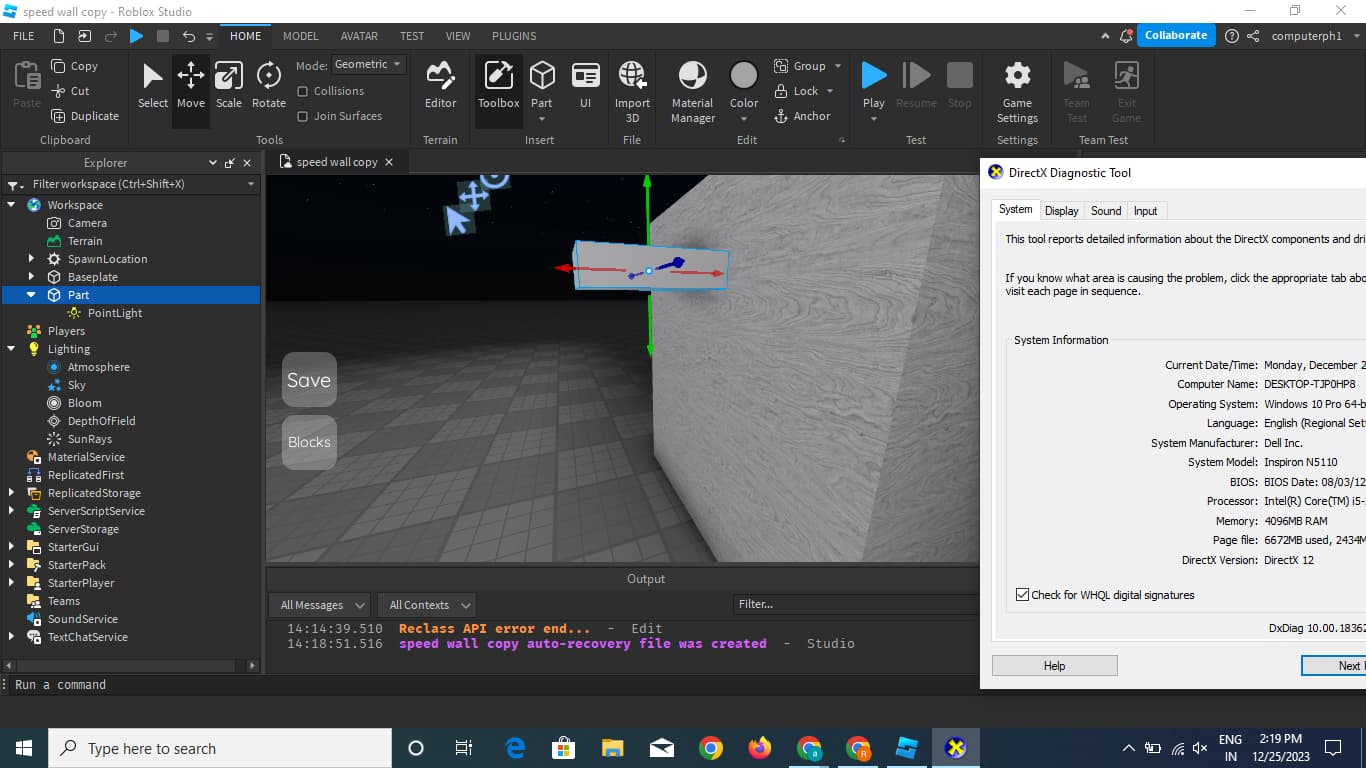1366x768 pixels.
Task: Click the Collaborate button
Action: tap(1176, 35)
